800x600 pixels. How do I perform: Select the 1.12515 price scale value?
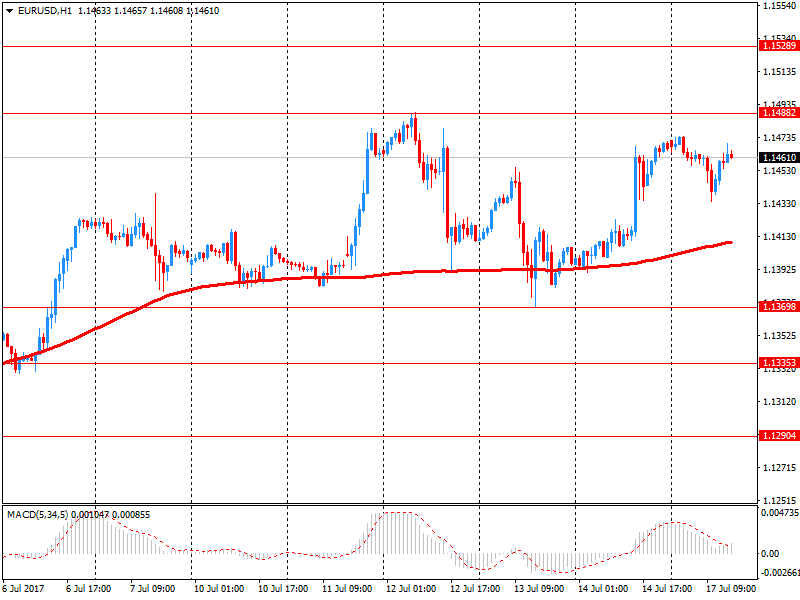pos(779,501)
